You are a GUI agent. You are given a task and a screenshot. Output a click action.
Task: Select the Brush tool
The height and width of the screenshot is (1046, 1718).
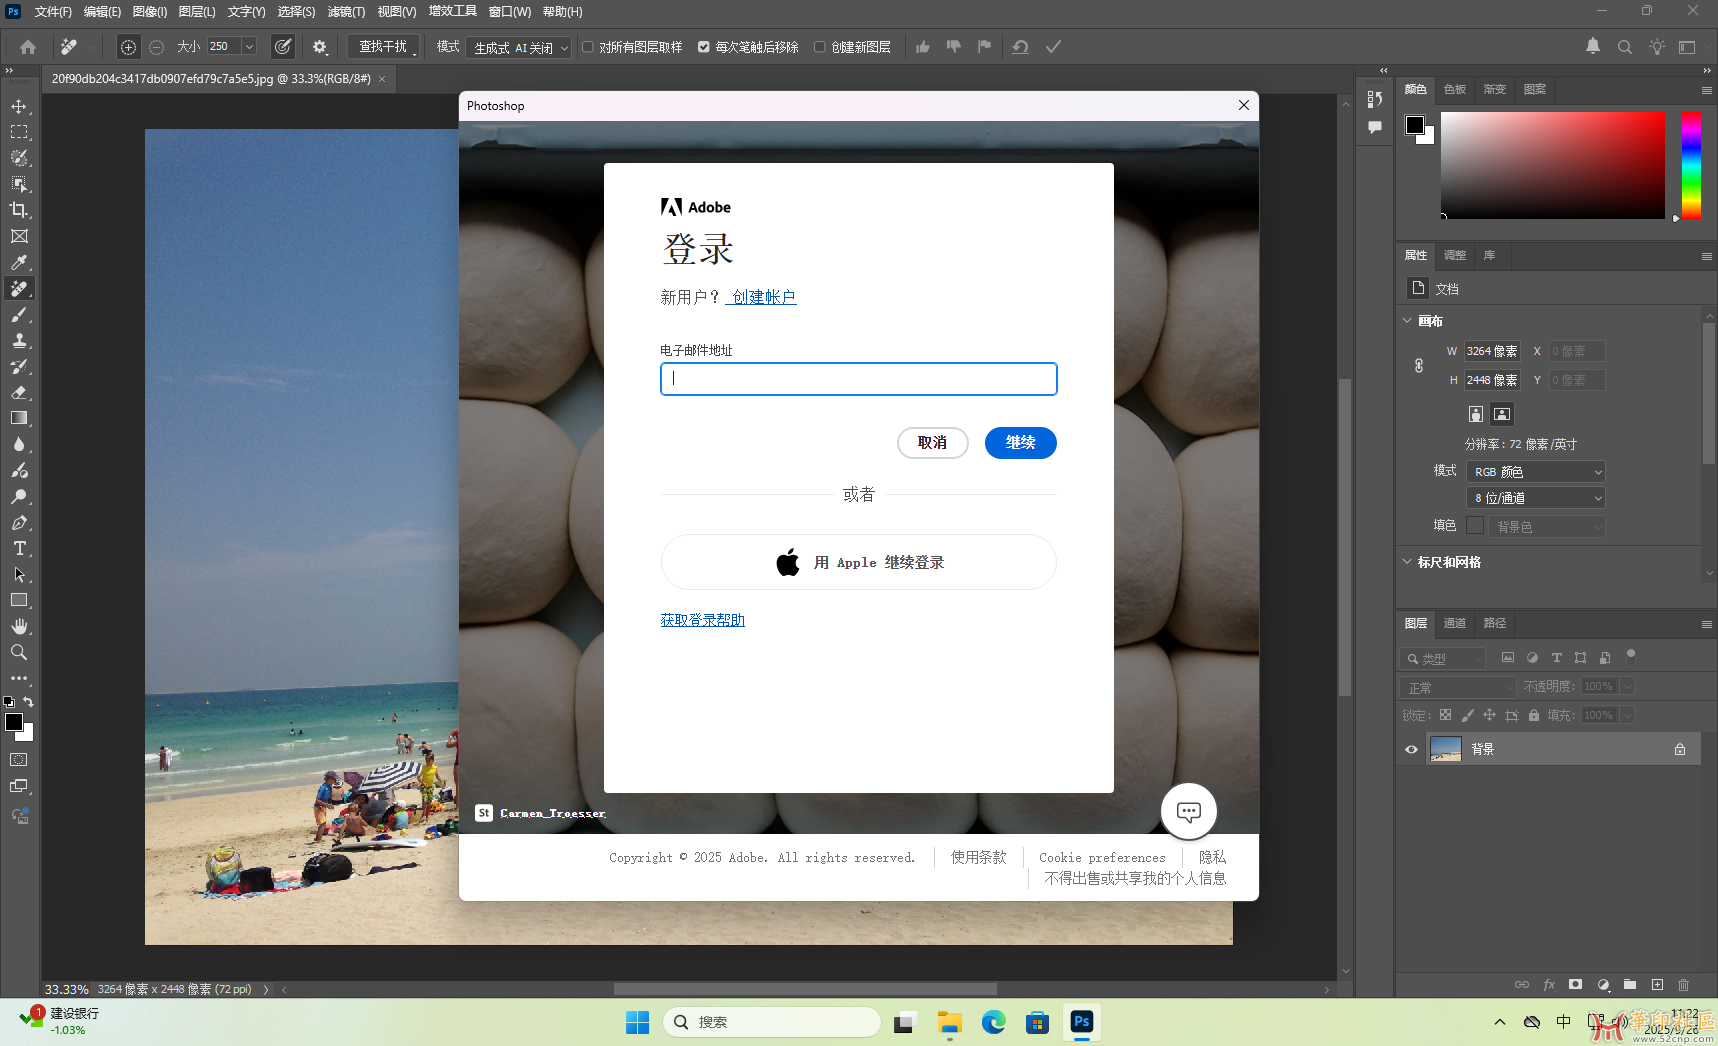click(x=19, y=314)
